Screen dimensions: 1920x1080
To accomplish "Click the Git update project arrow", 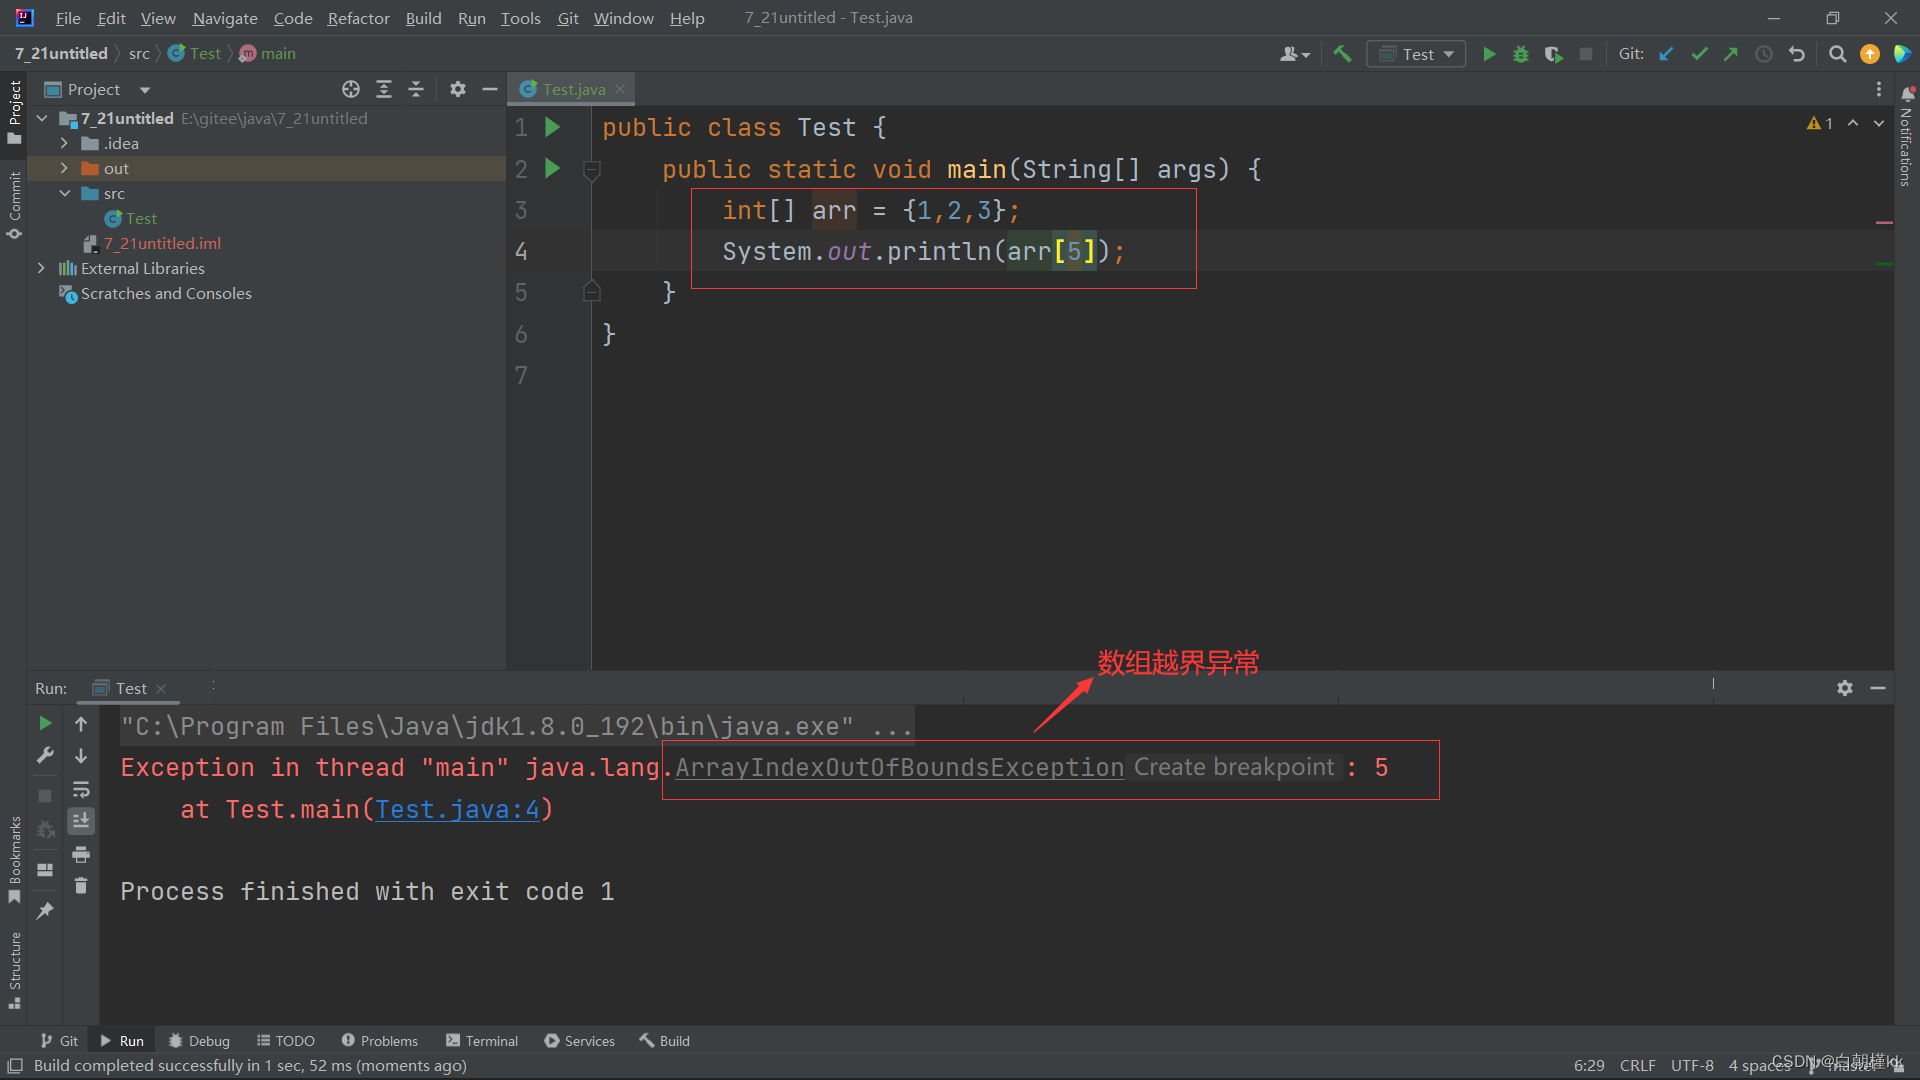I will [x=1666, y=54].
